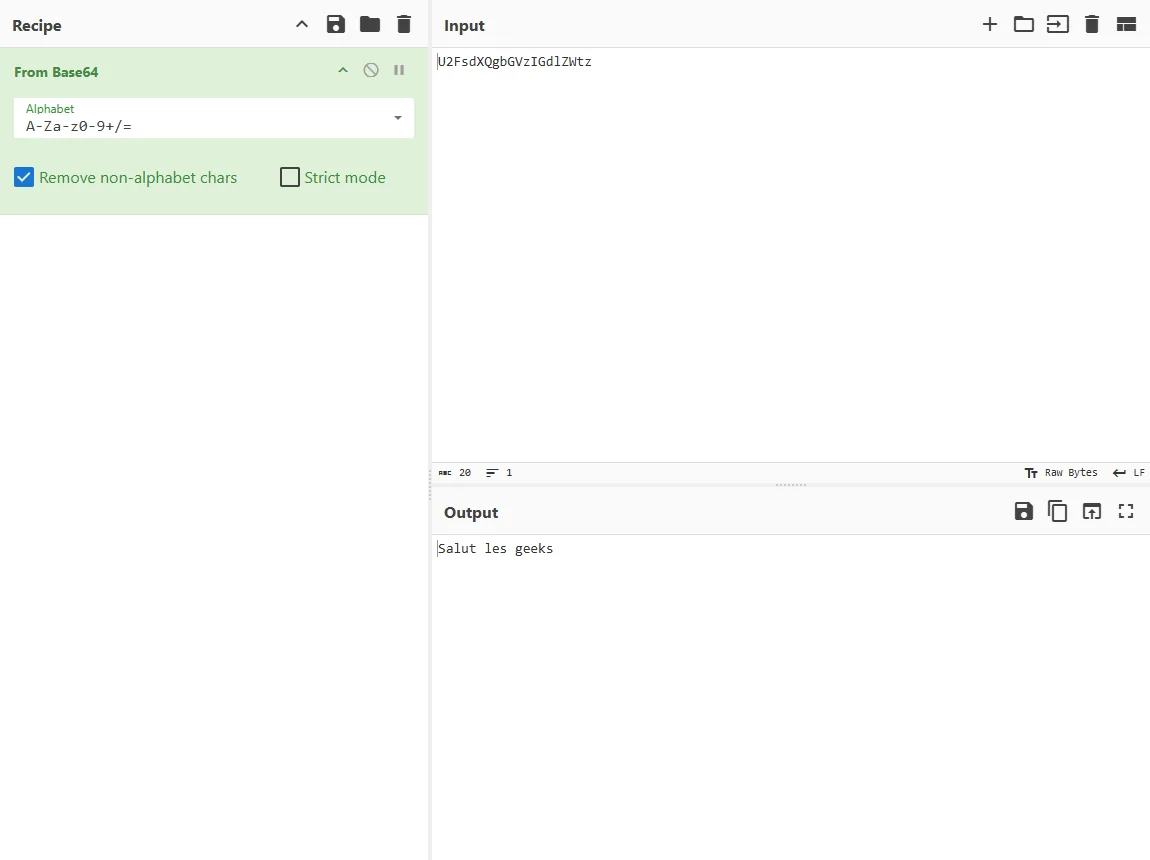
Task: Save output to file
Action: coord(1024,511)
